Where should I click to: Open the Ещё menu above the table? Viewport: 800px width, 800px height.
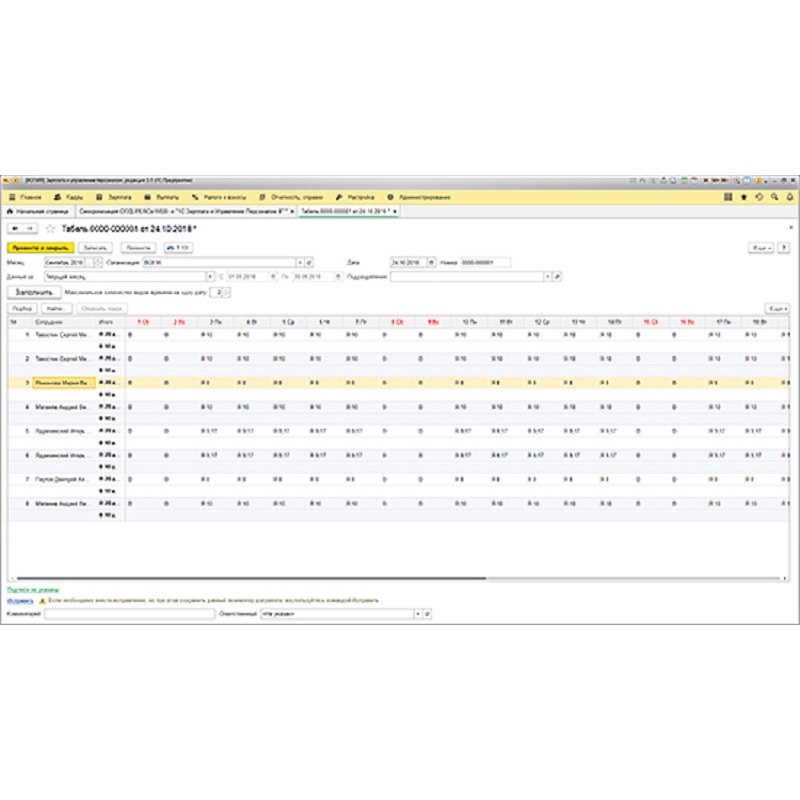coord(776,309)
